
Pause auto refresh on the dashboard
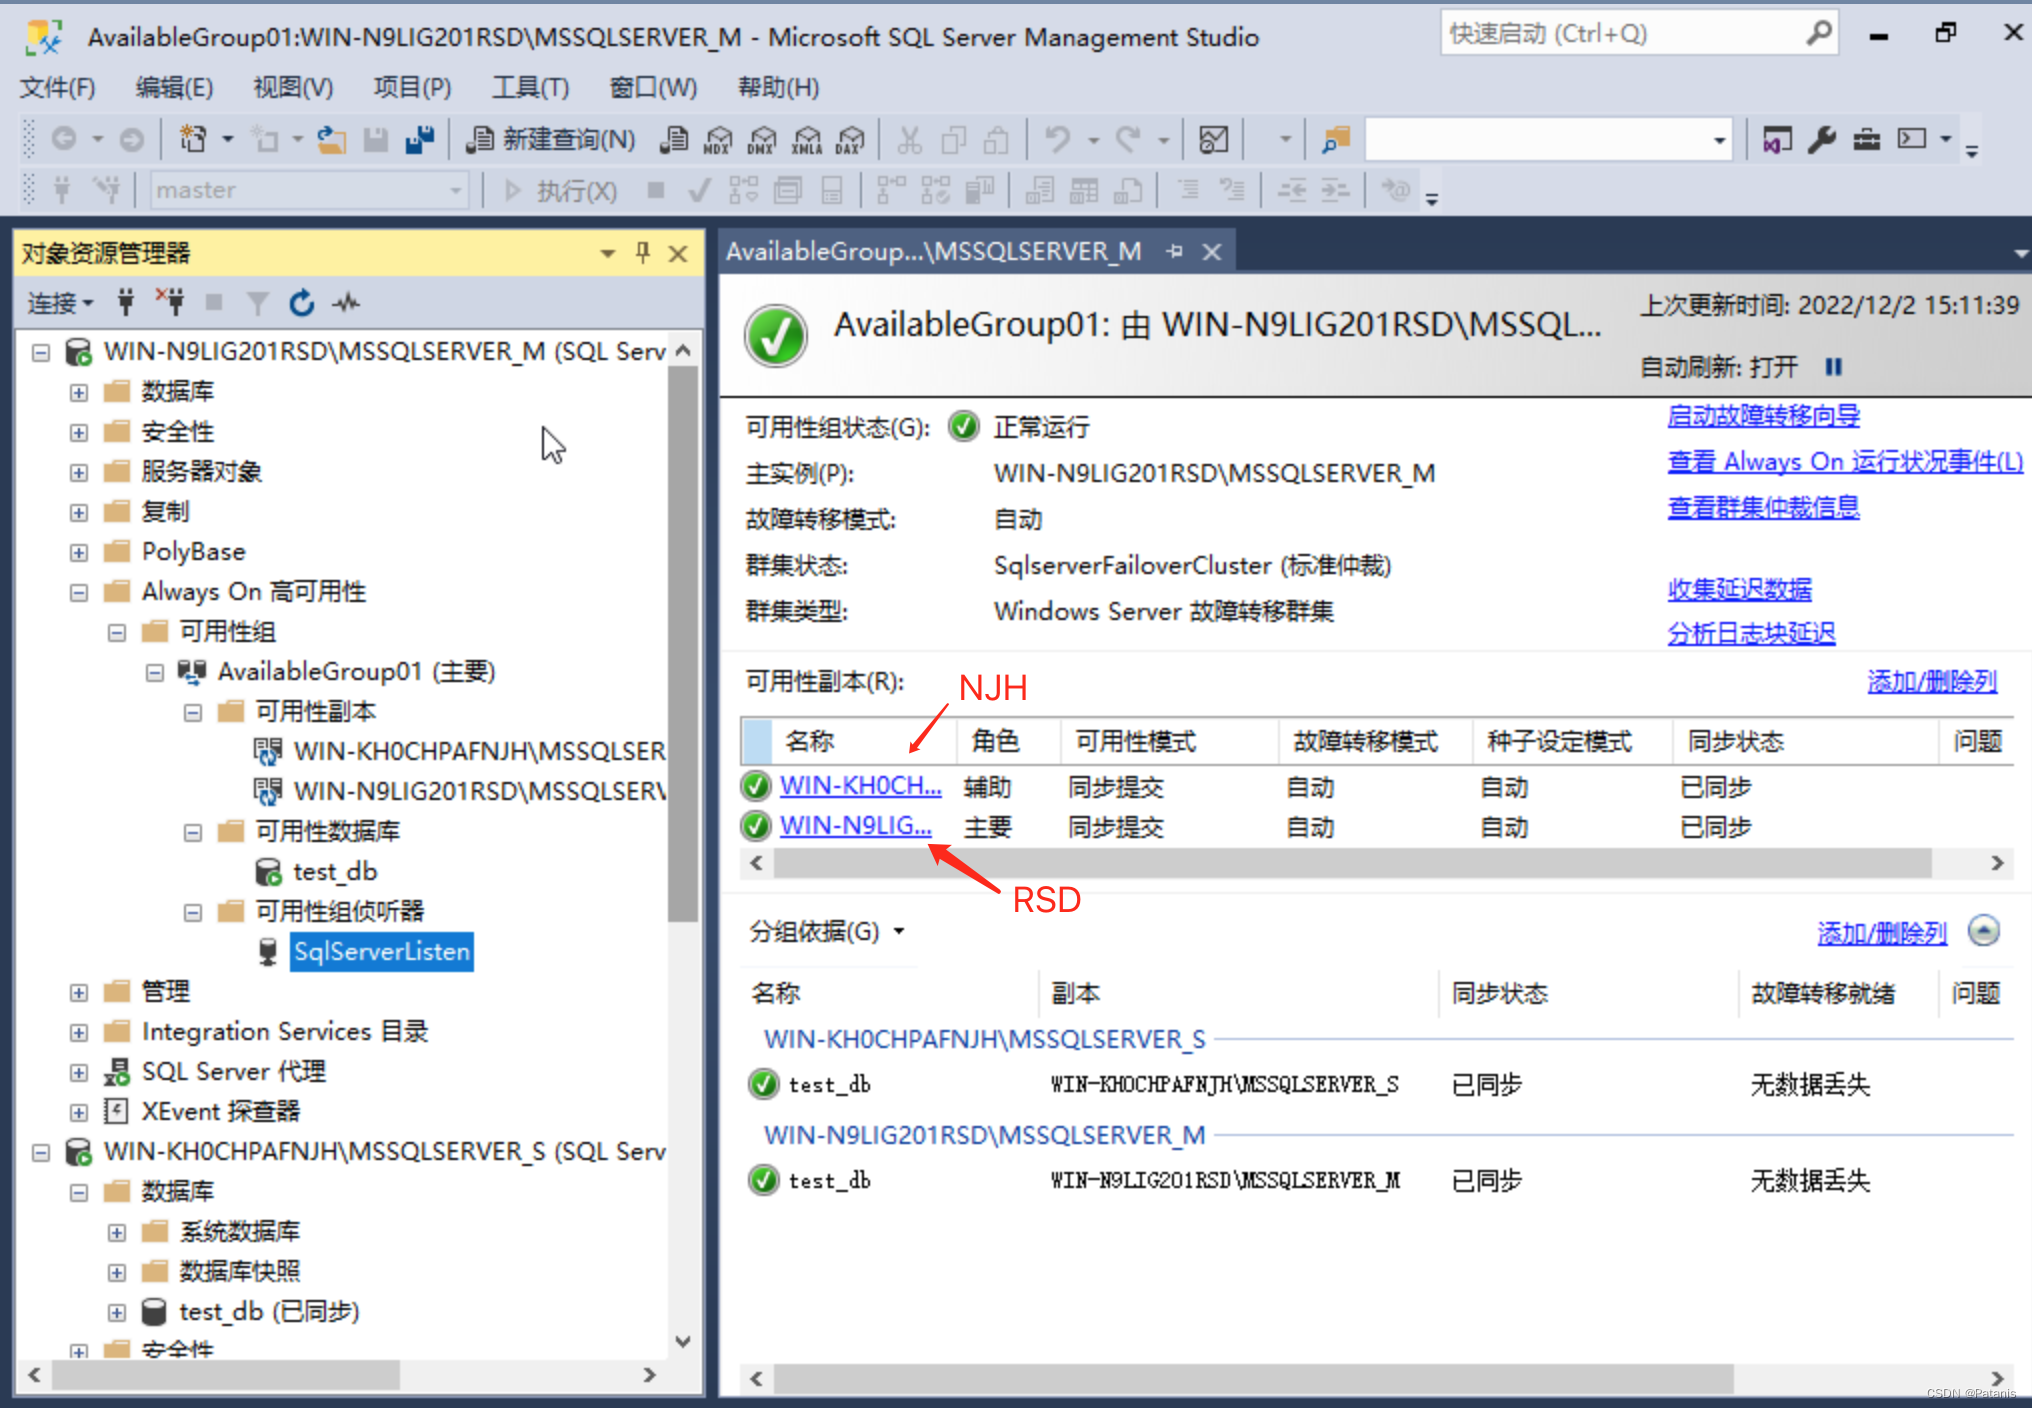click(1833, 367)
